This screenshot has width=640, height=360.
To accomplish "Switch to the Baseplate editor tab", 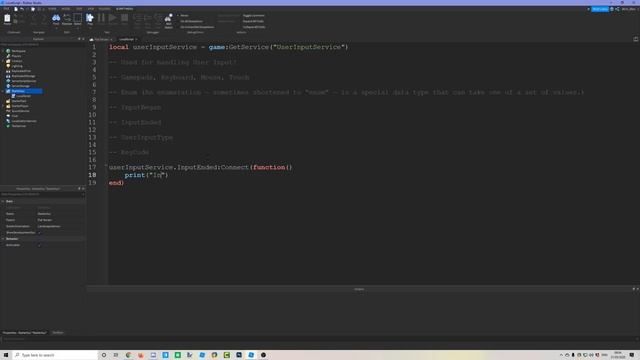I will 100,39.
